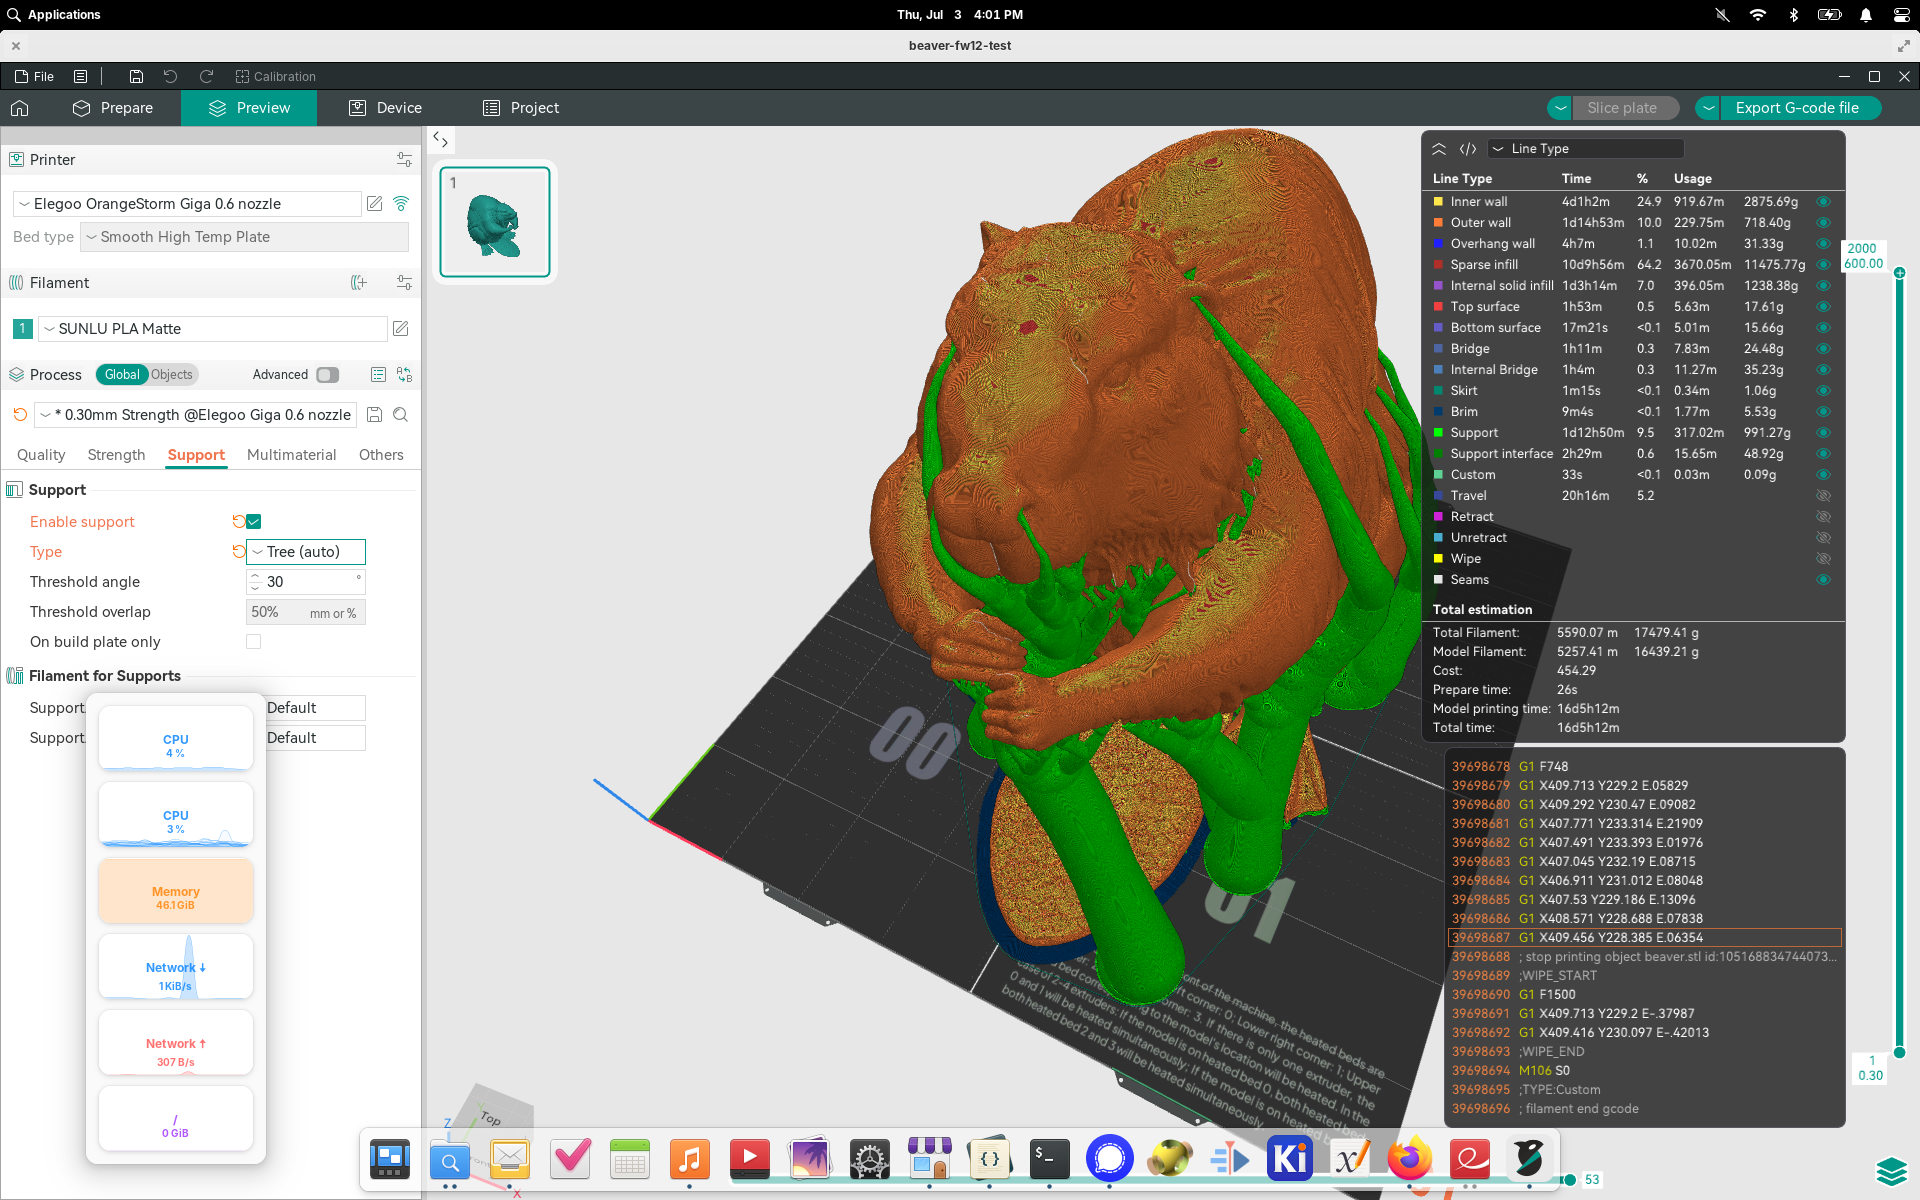The height and width of the screenshot is (1200, 1920).
Task: Select G-code line 39698694 M106 S0
Action: tap(1645, 1071)
